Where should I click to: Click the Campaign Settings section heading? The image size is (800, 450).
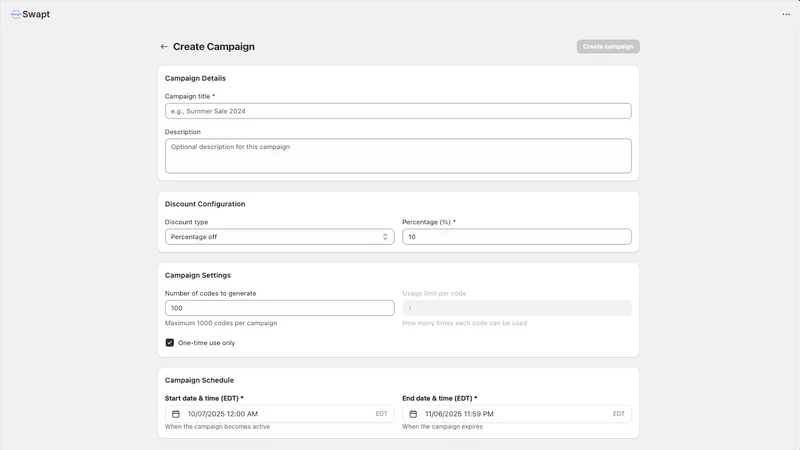197,275
